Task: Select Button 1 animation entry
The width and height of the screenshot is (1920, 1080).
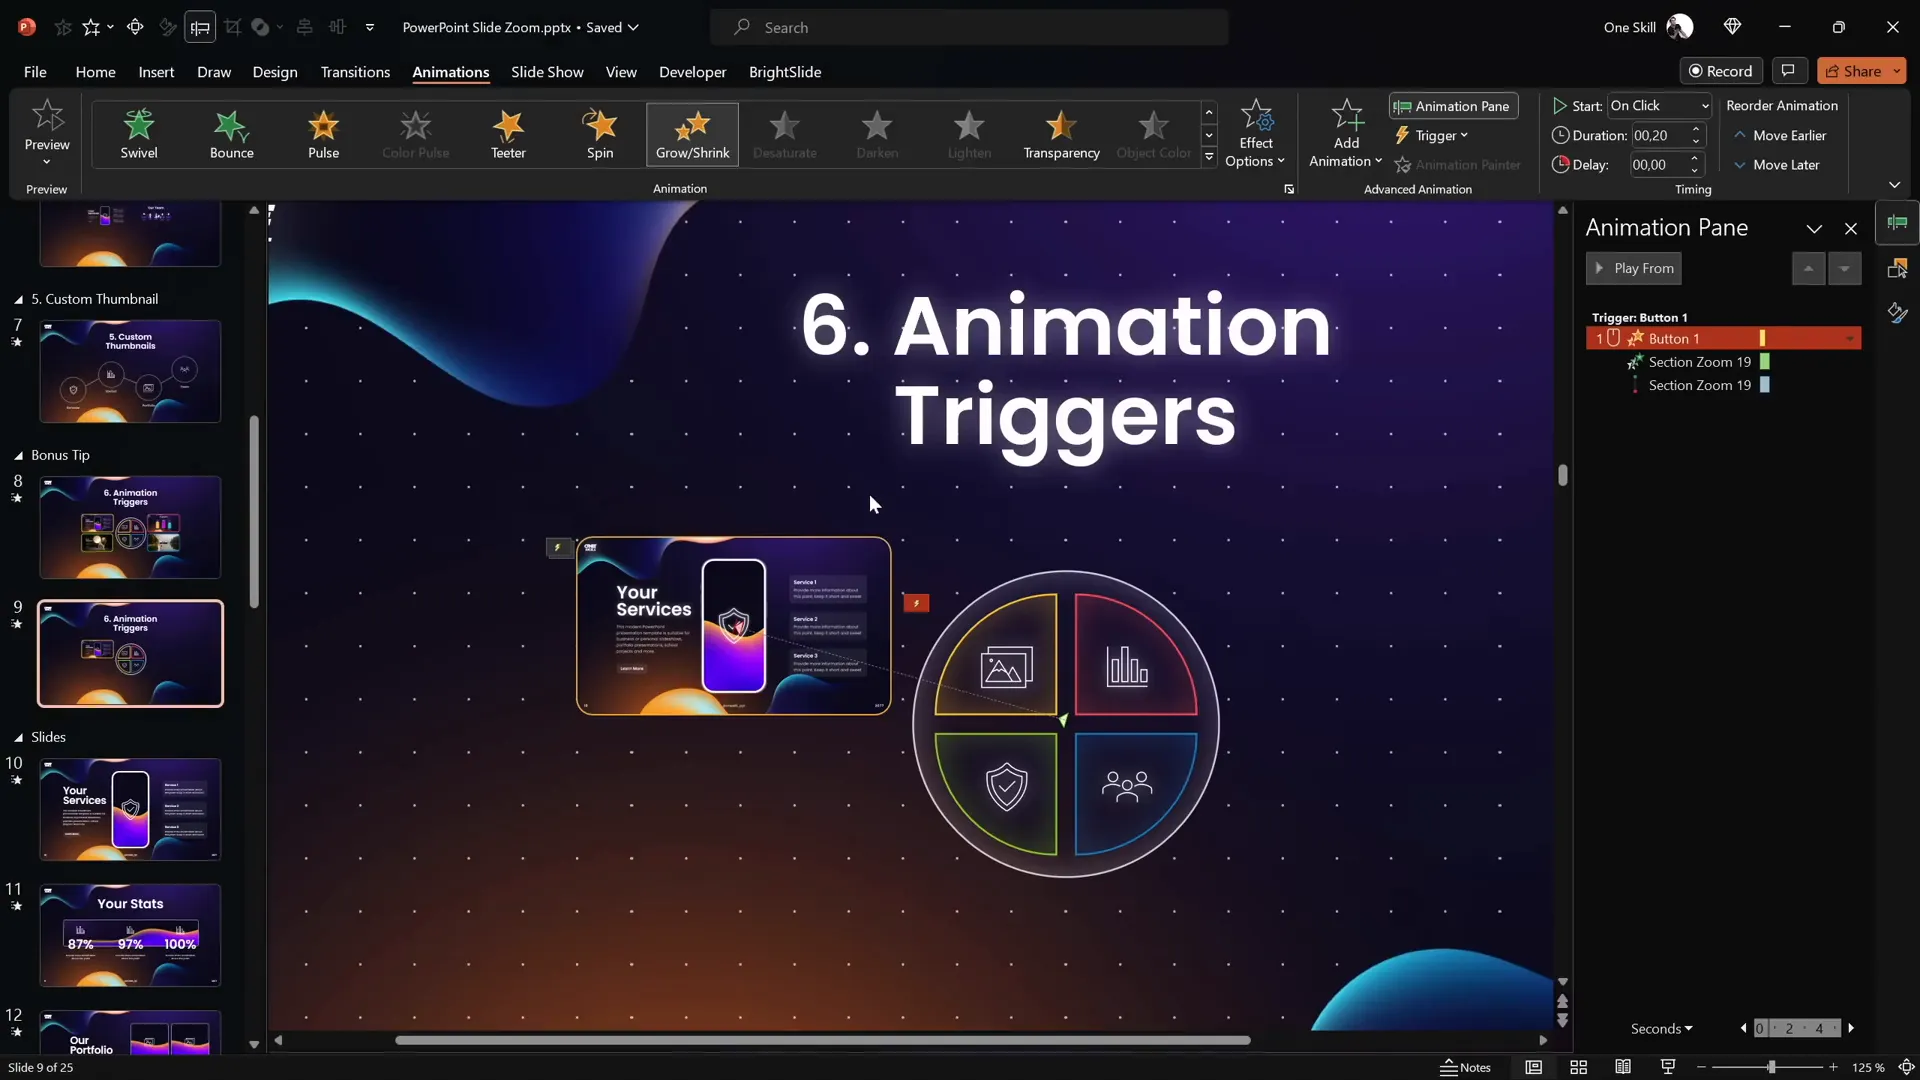Action: (1722, 339)
